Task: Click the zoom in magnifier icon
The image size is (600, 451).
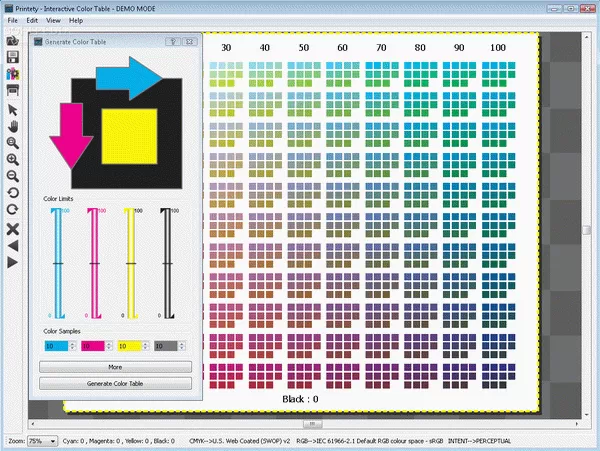Action: [x=13, y=160]
